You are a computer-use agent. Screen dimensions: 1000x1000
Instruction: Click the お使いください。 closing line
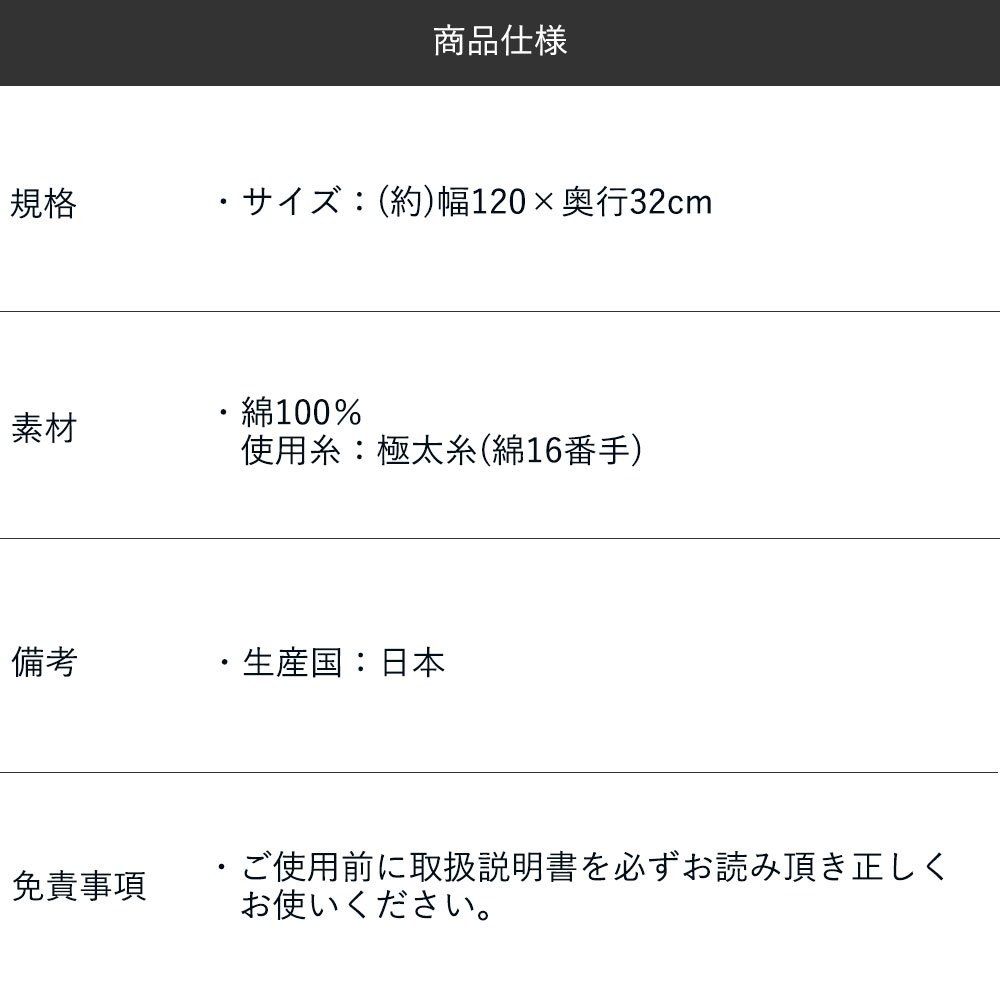367,907
